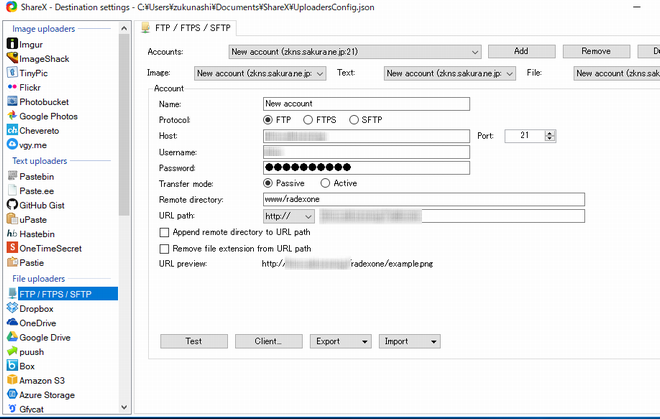Viewport: 660px width, 419px height.
Task: Focus the Name input field
Action: pyautogui.click(x=366, y=104)
